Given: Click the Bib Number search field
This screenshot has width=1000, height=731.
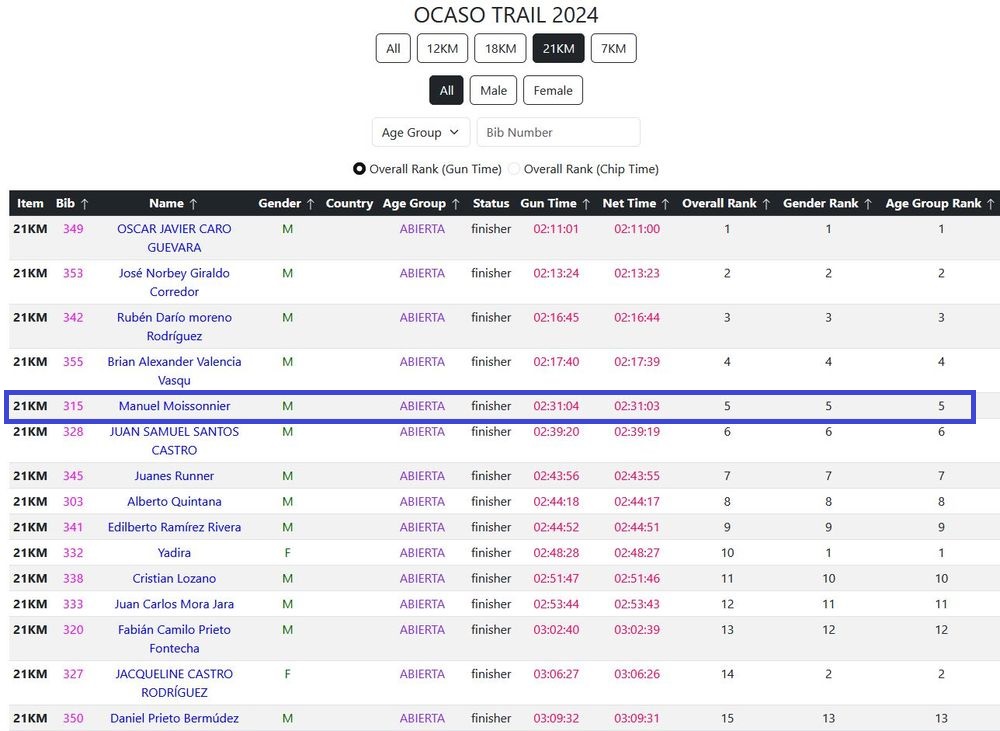Looking at the screenshot, I should coord(558,132).
